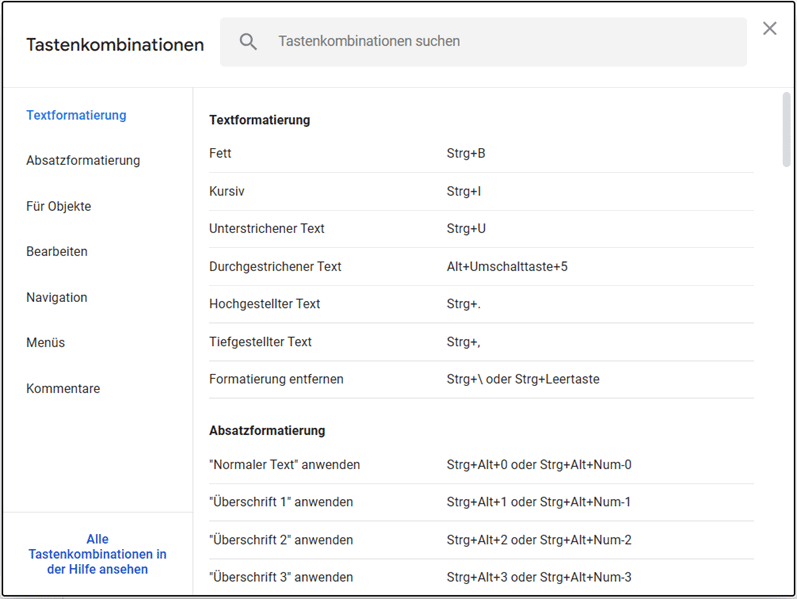
Task: Close the Tastenkombinationen dialog
Action: click(x=770, y=28)
